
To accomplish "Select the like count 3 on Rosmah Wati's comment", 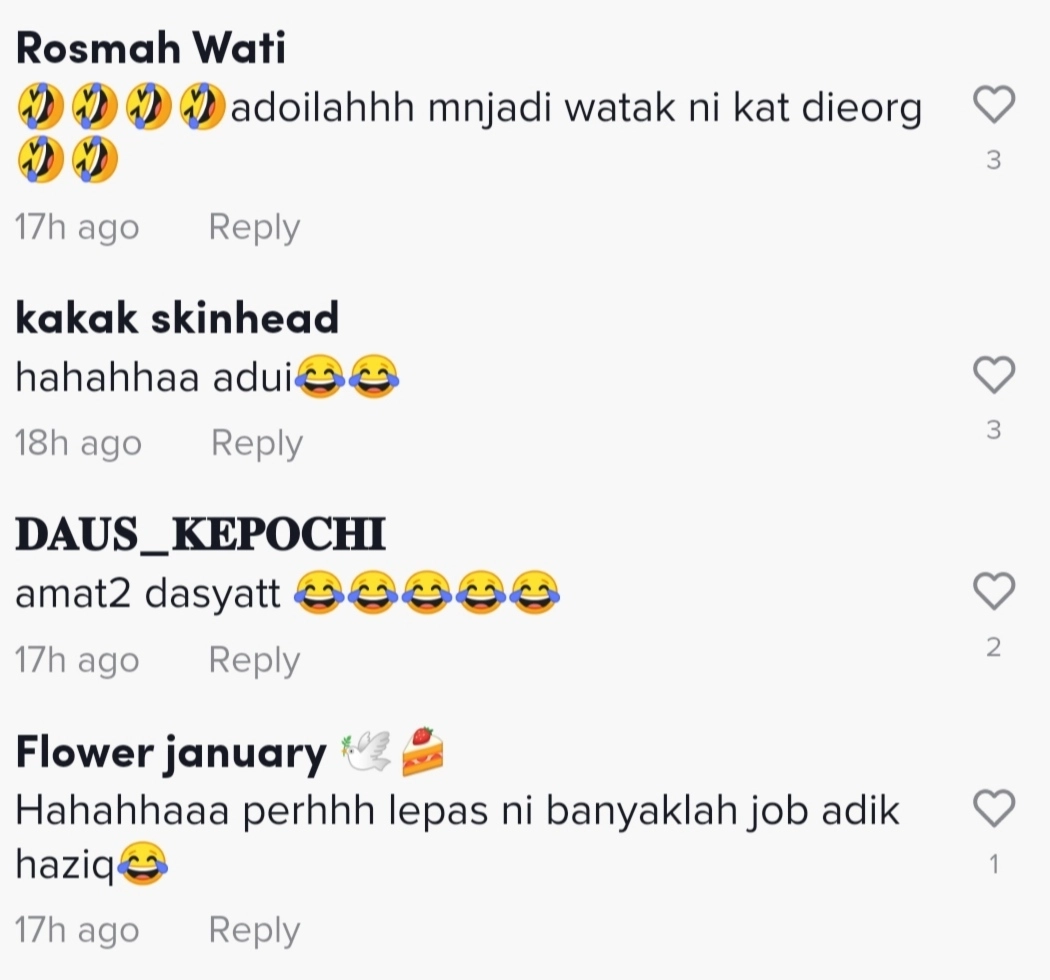I will (994, 160).
